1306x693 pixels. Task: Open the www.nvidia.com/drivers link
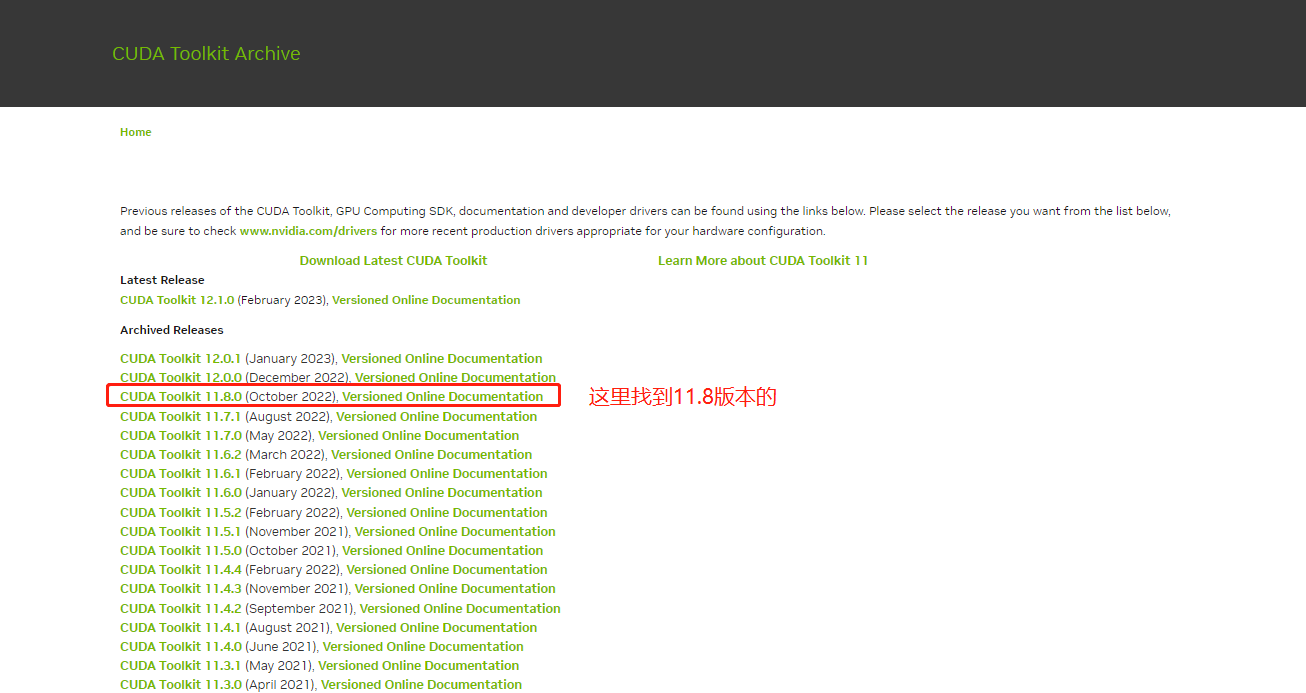(308, 231)
